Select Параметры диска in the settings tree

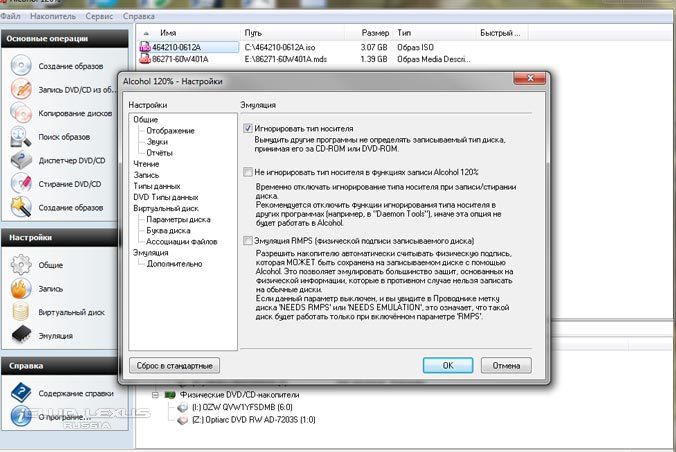coord(177,219)
